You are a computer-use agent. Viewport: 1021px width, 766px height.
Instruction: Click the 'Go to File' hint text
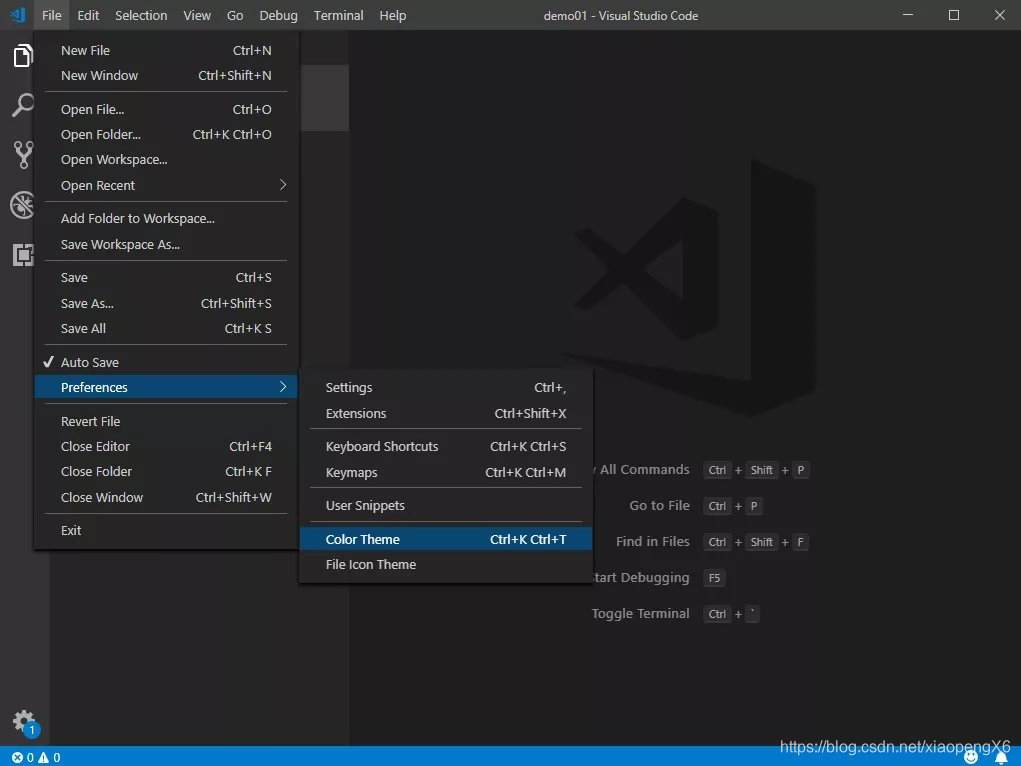point(659,505)
